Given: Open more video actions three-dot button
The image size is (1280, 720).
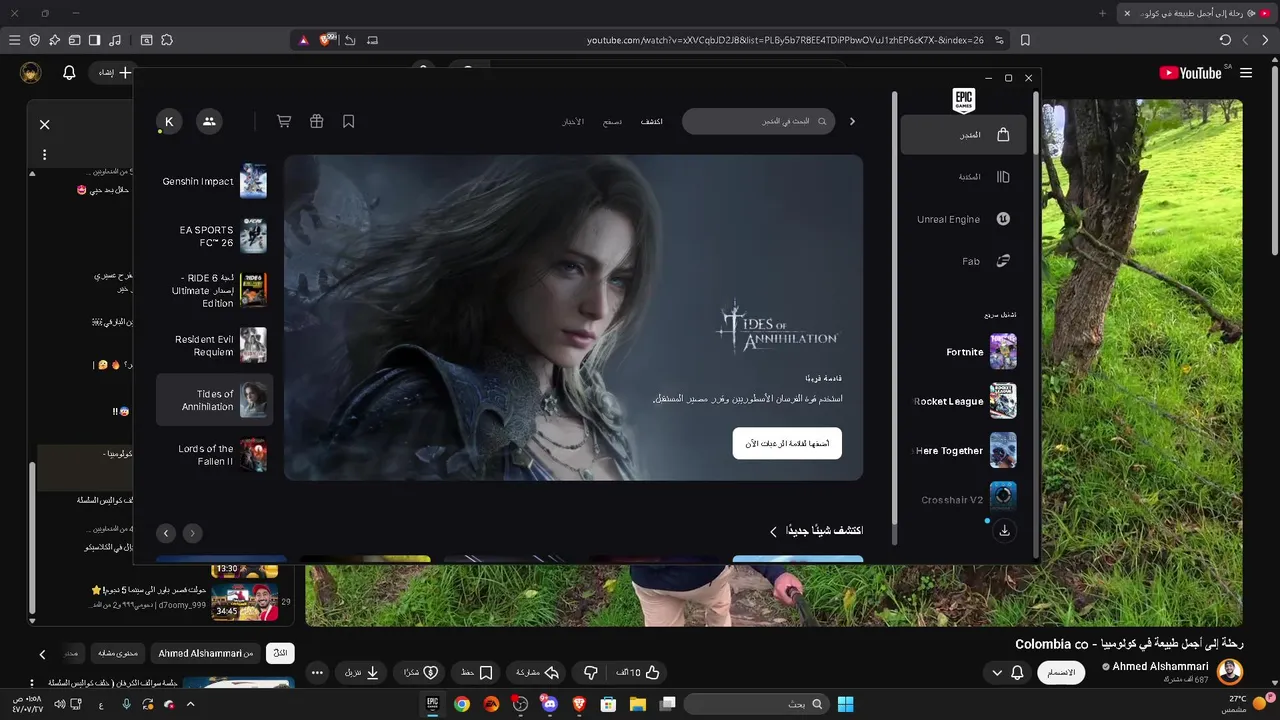Looking at the screenshot, I should point(317,672).
